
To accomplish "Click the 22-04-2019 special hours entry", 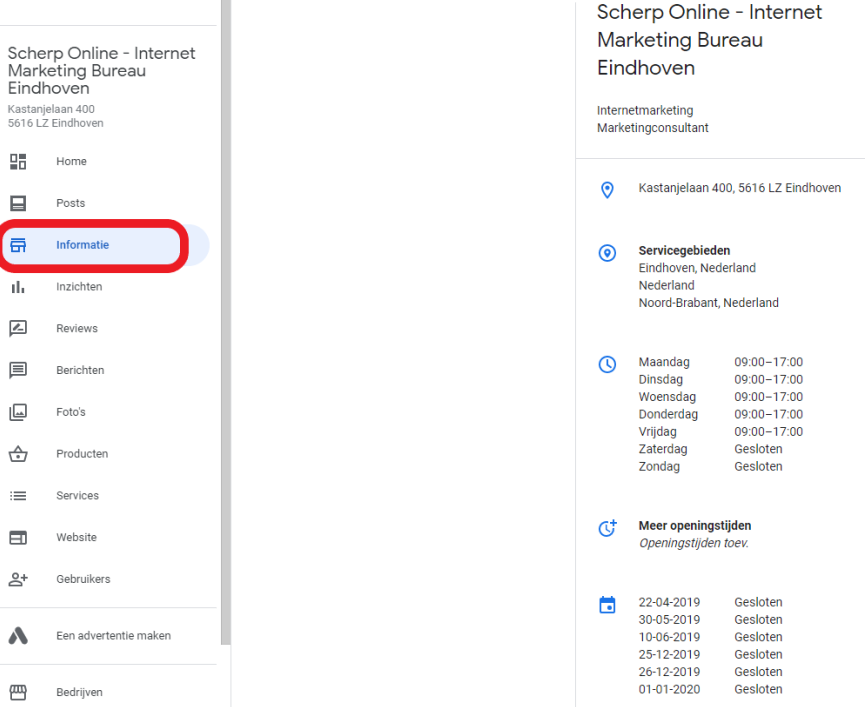I will pos(711,602).
